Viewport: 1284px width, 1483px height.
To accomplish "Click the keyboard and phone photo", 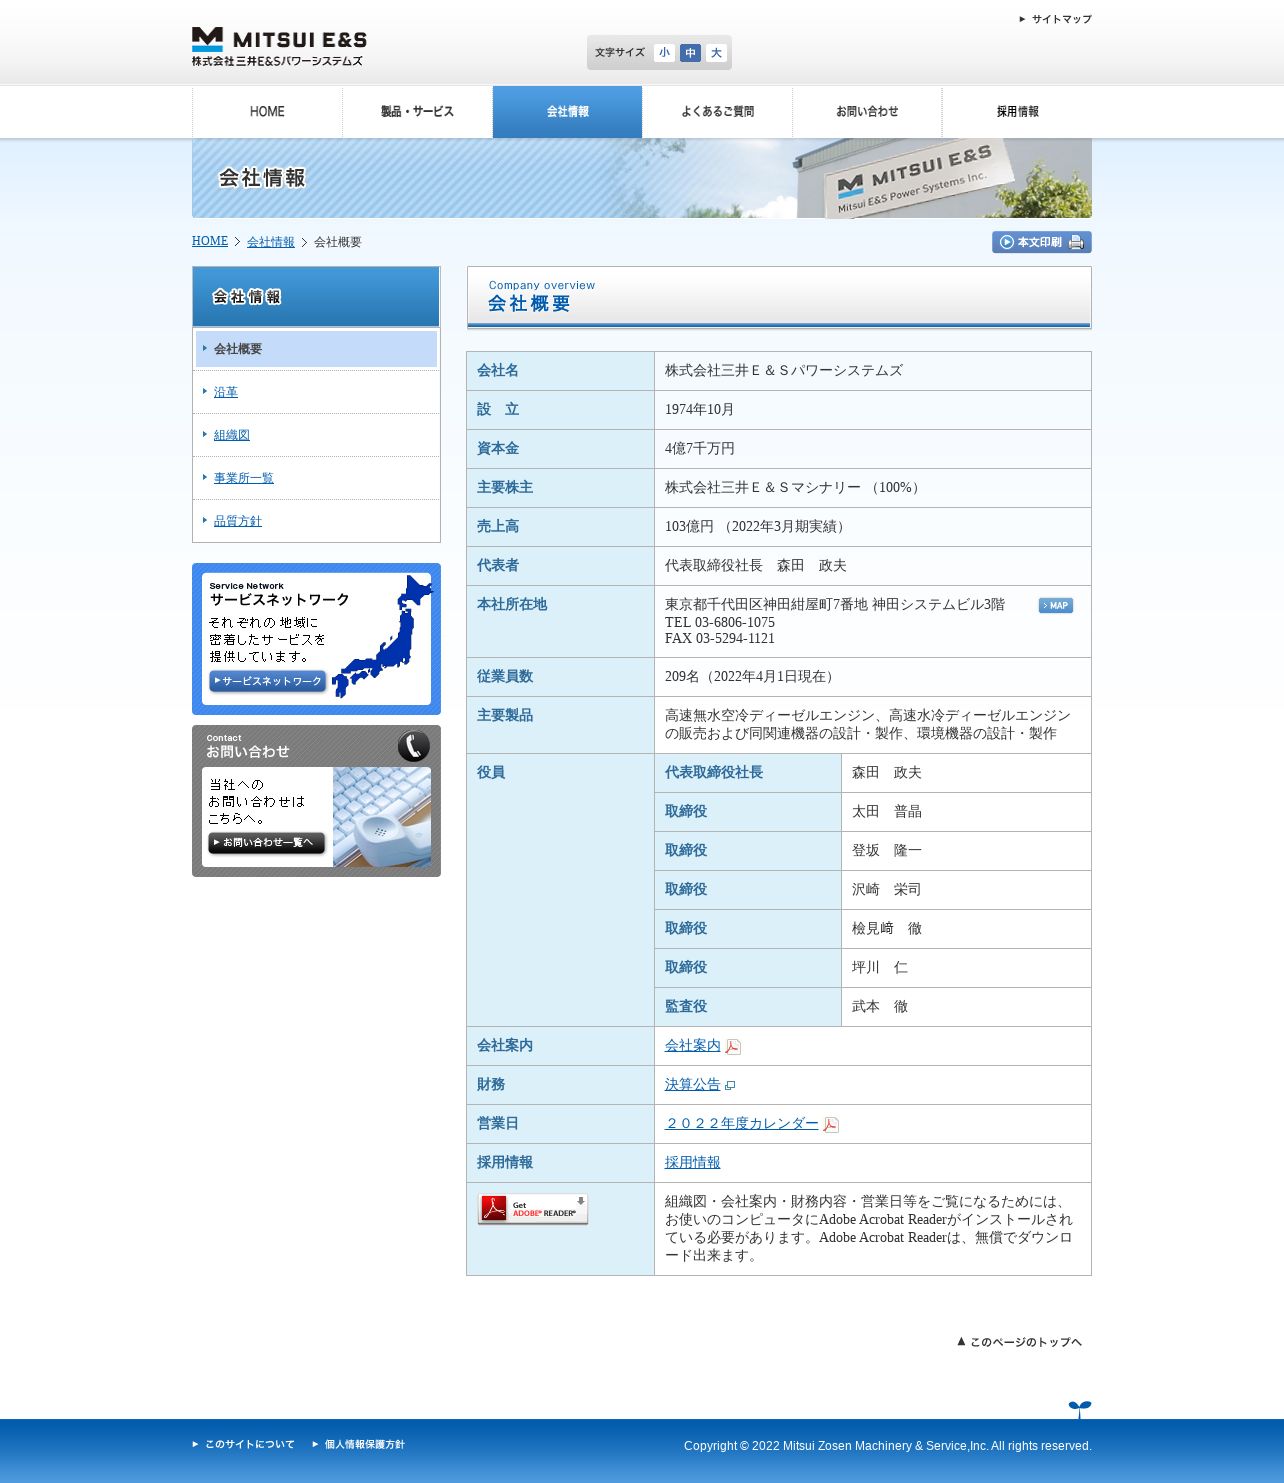I will point(382,817).
